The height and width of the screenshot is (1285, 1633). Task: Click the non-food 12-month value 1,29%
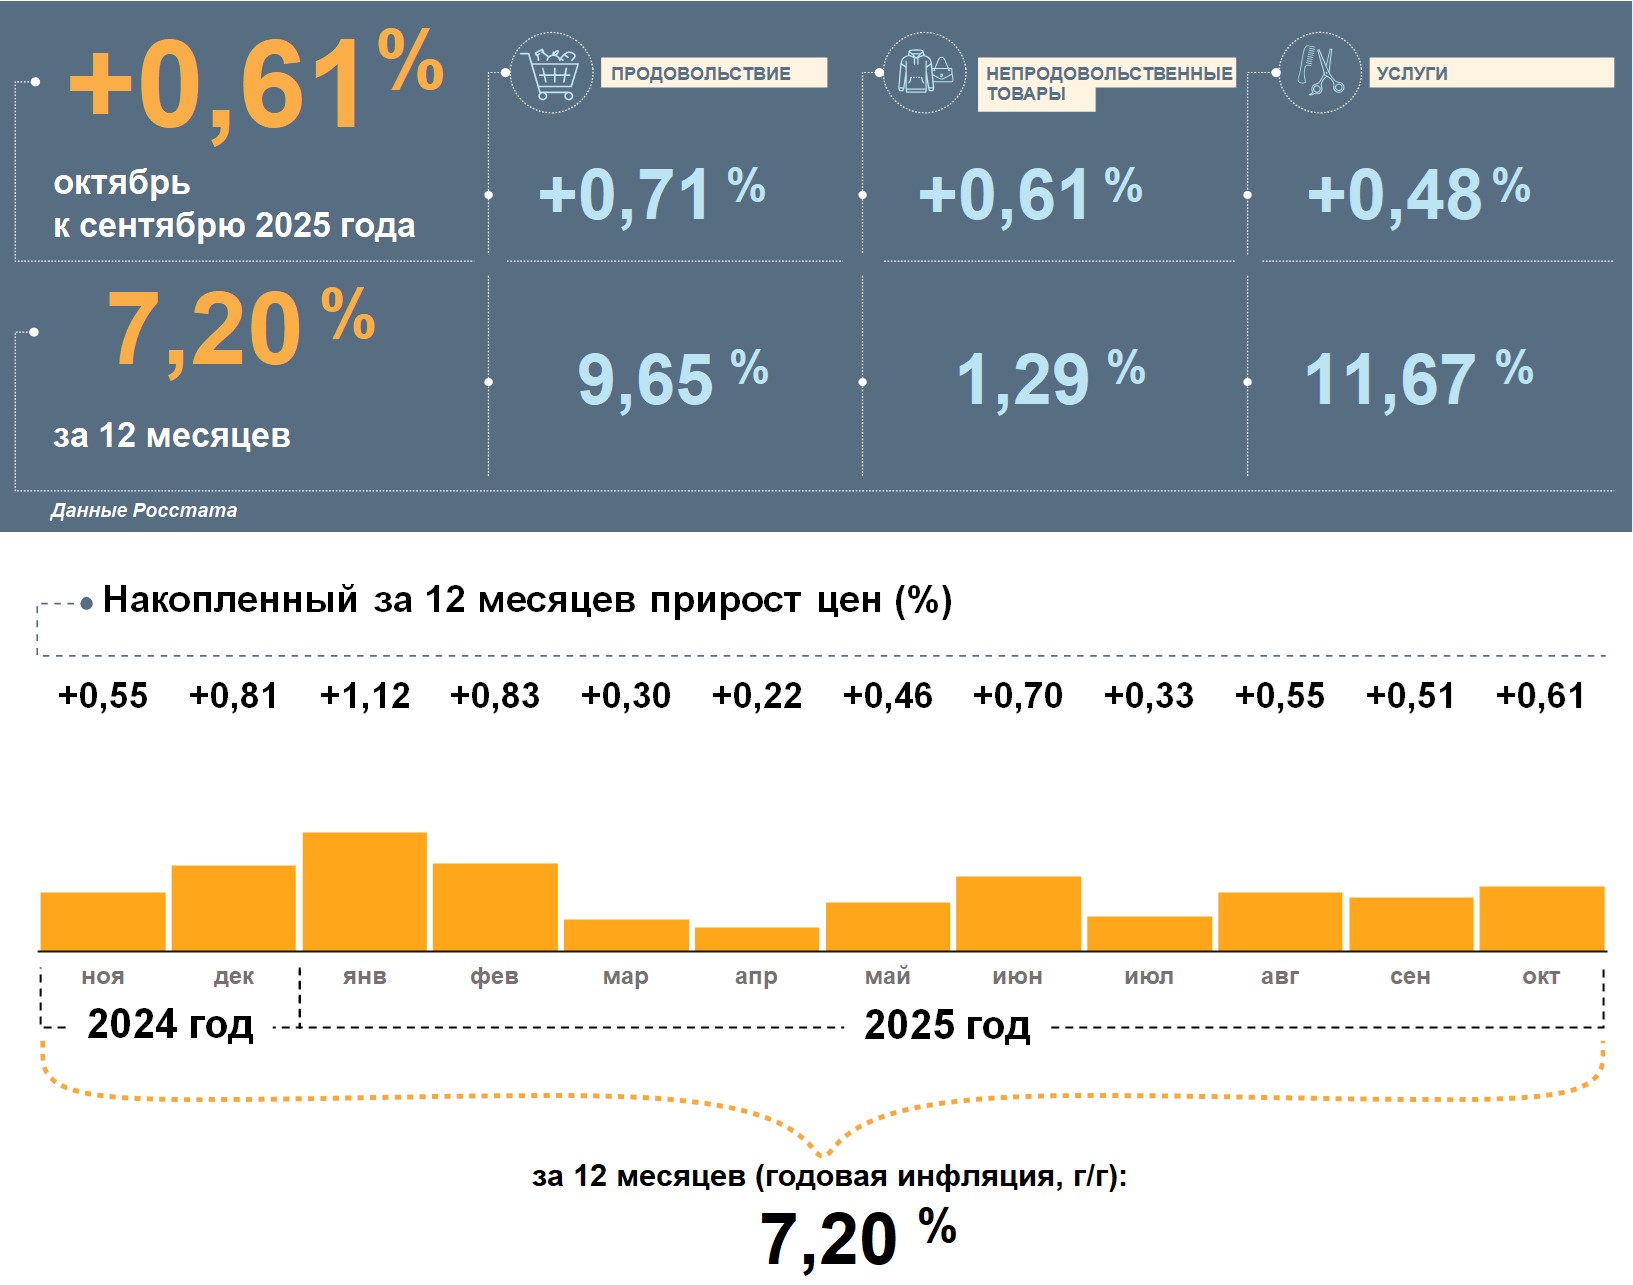tap(1049, 378)
